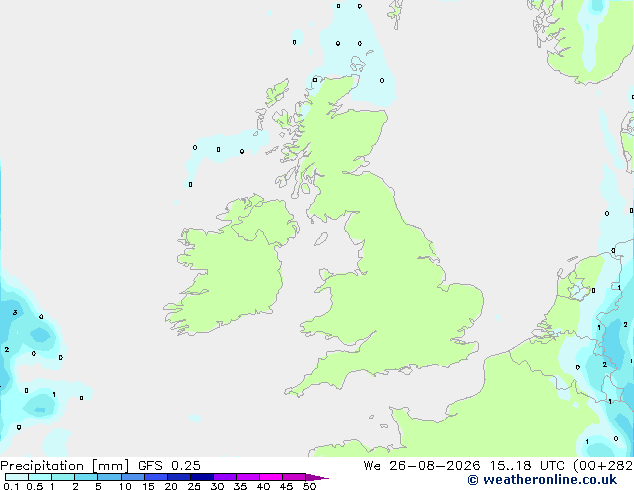Select the 35–40 mm legend swatch
This screenshot has height=490, width=634.
point(247,477)
